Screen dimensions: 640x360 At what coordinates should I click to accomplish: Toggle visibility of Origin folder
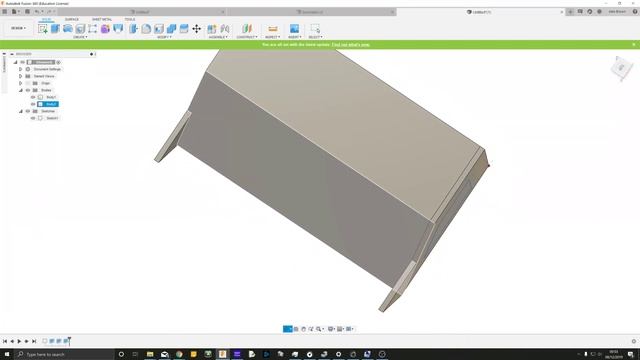28,83
